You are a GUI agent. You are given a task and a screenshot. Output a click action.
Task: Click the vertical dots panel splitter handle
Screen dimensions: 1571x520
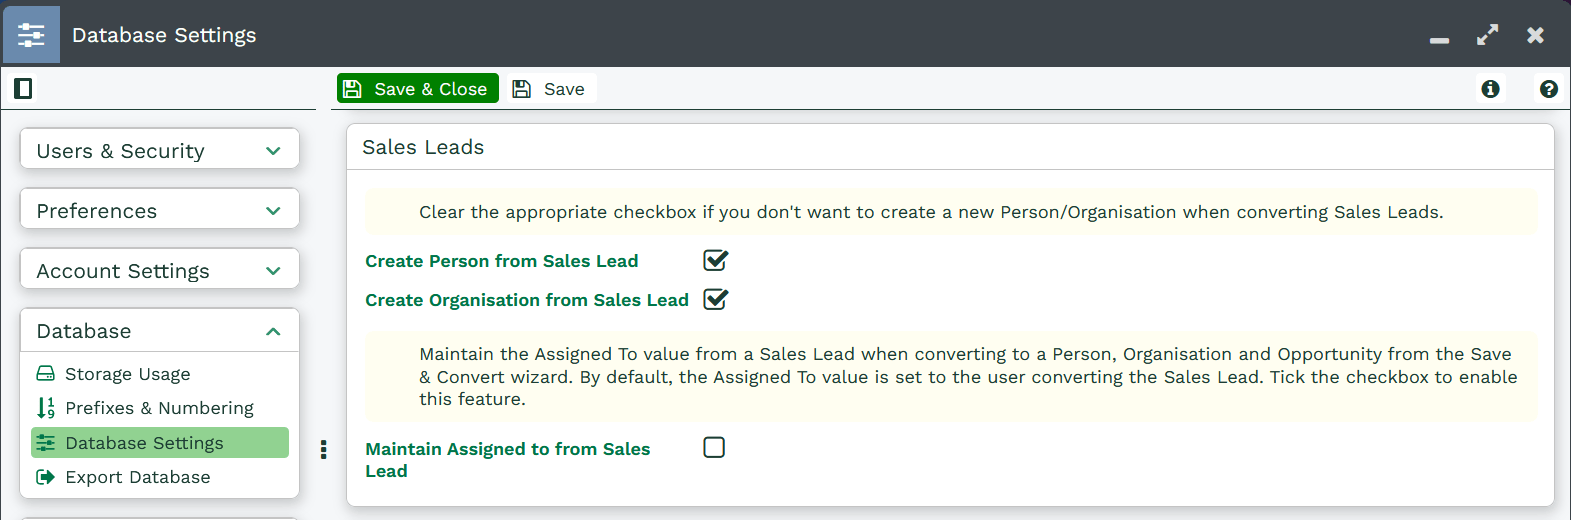click(323, 449)
